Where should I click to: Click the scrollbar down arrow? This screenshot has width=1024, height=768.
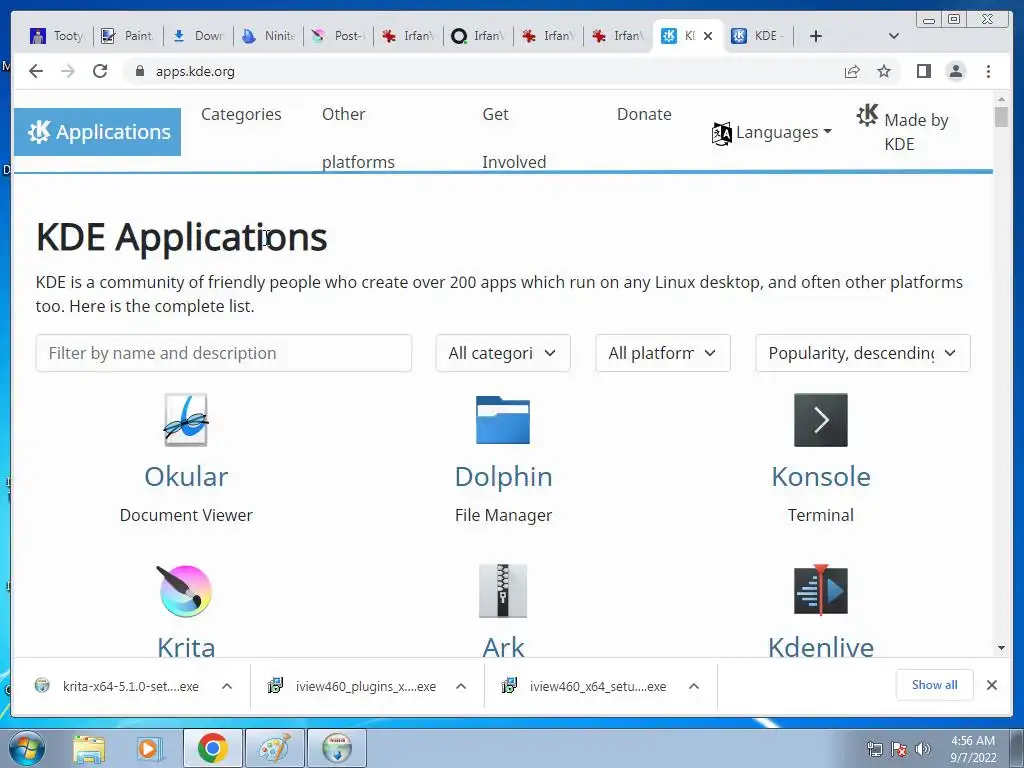coord(1001,648)
